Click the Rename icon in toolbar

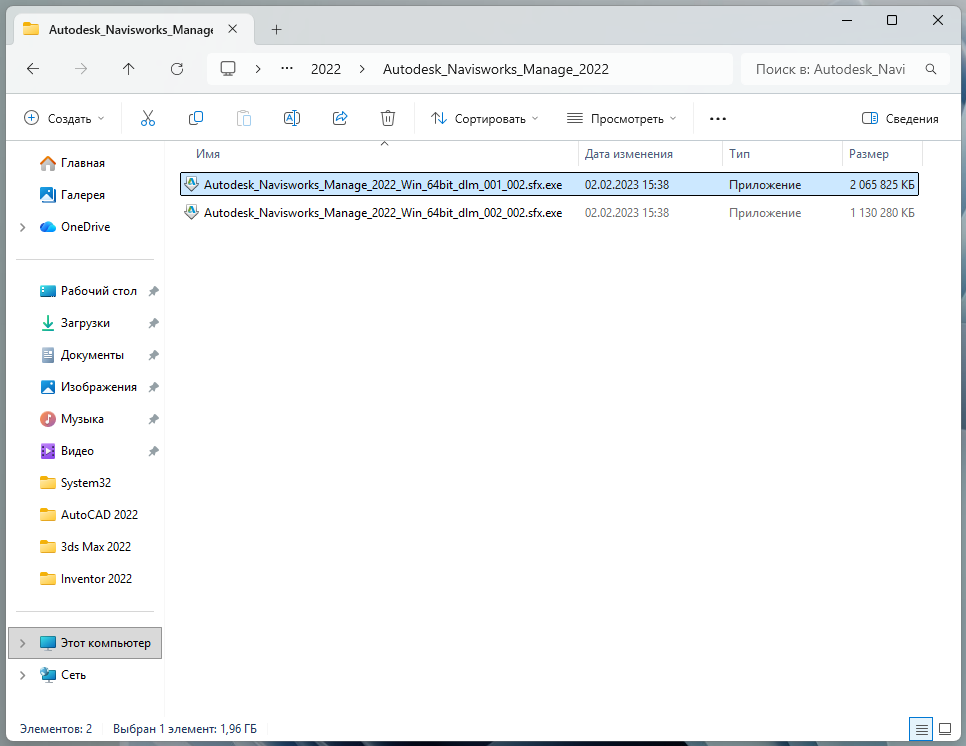point(292,118)
